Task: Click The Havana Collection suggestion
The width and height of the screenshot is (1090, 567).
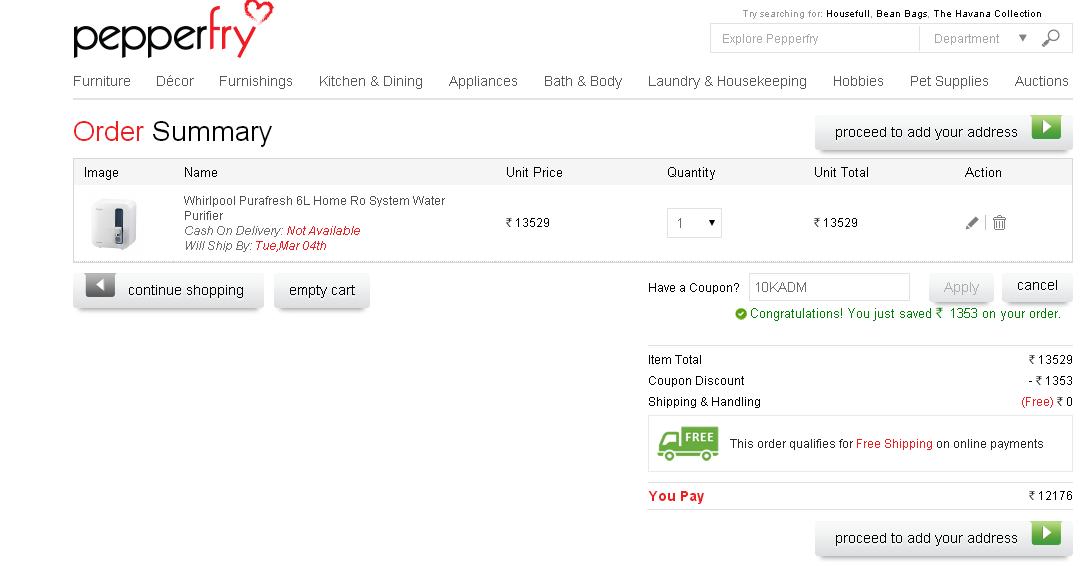Action: pos(987,14)
